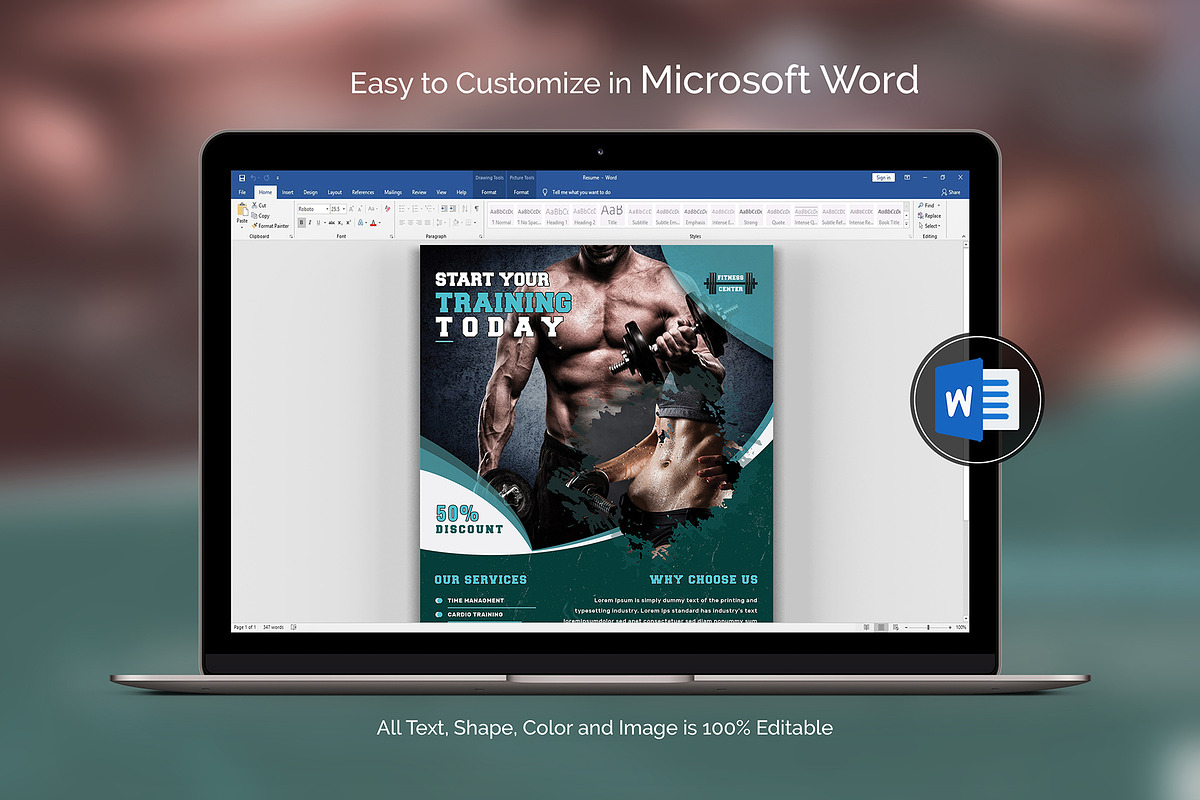This screenshot has height=800, width=1200.
Task: Open the font size 25.5 dropdown
Action: 344,209
